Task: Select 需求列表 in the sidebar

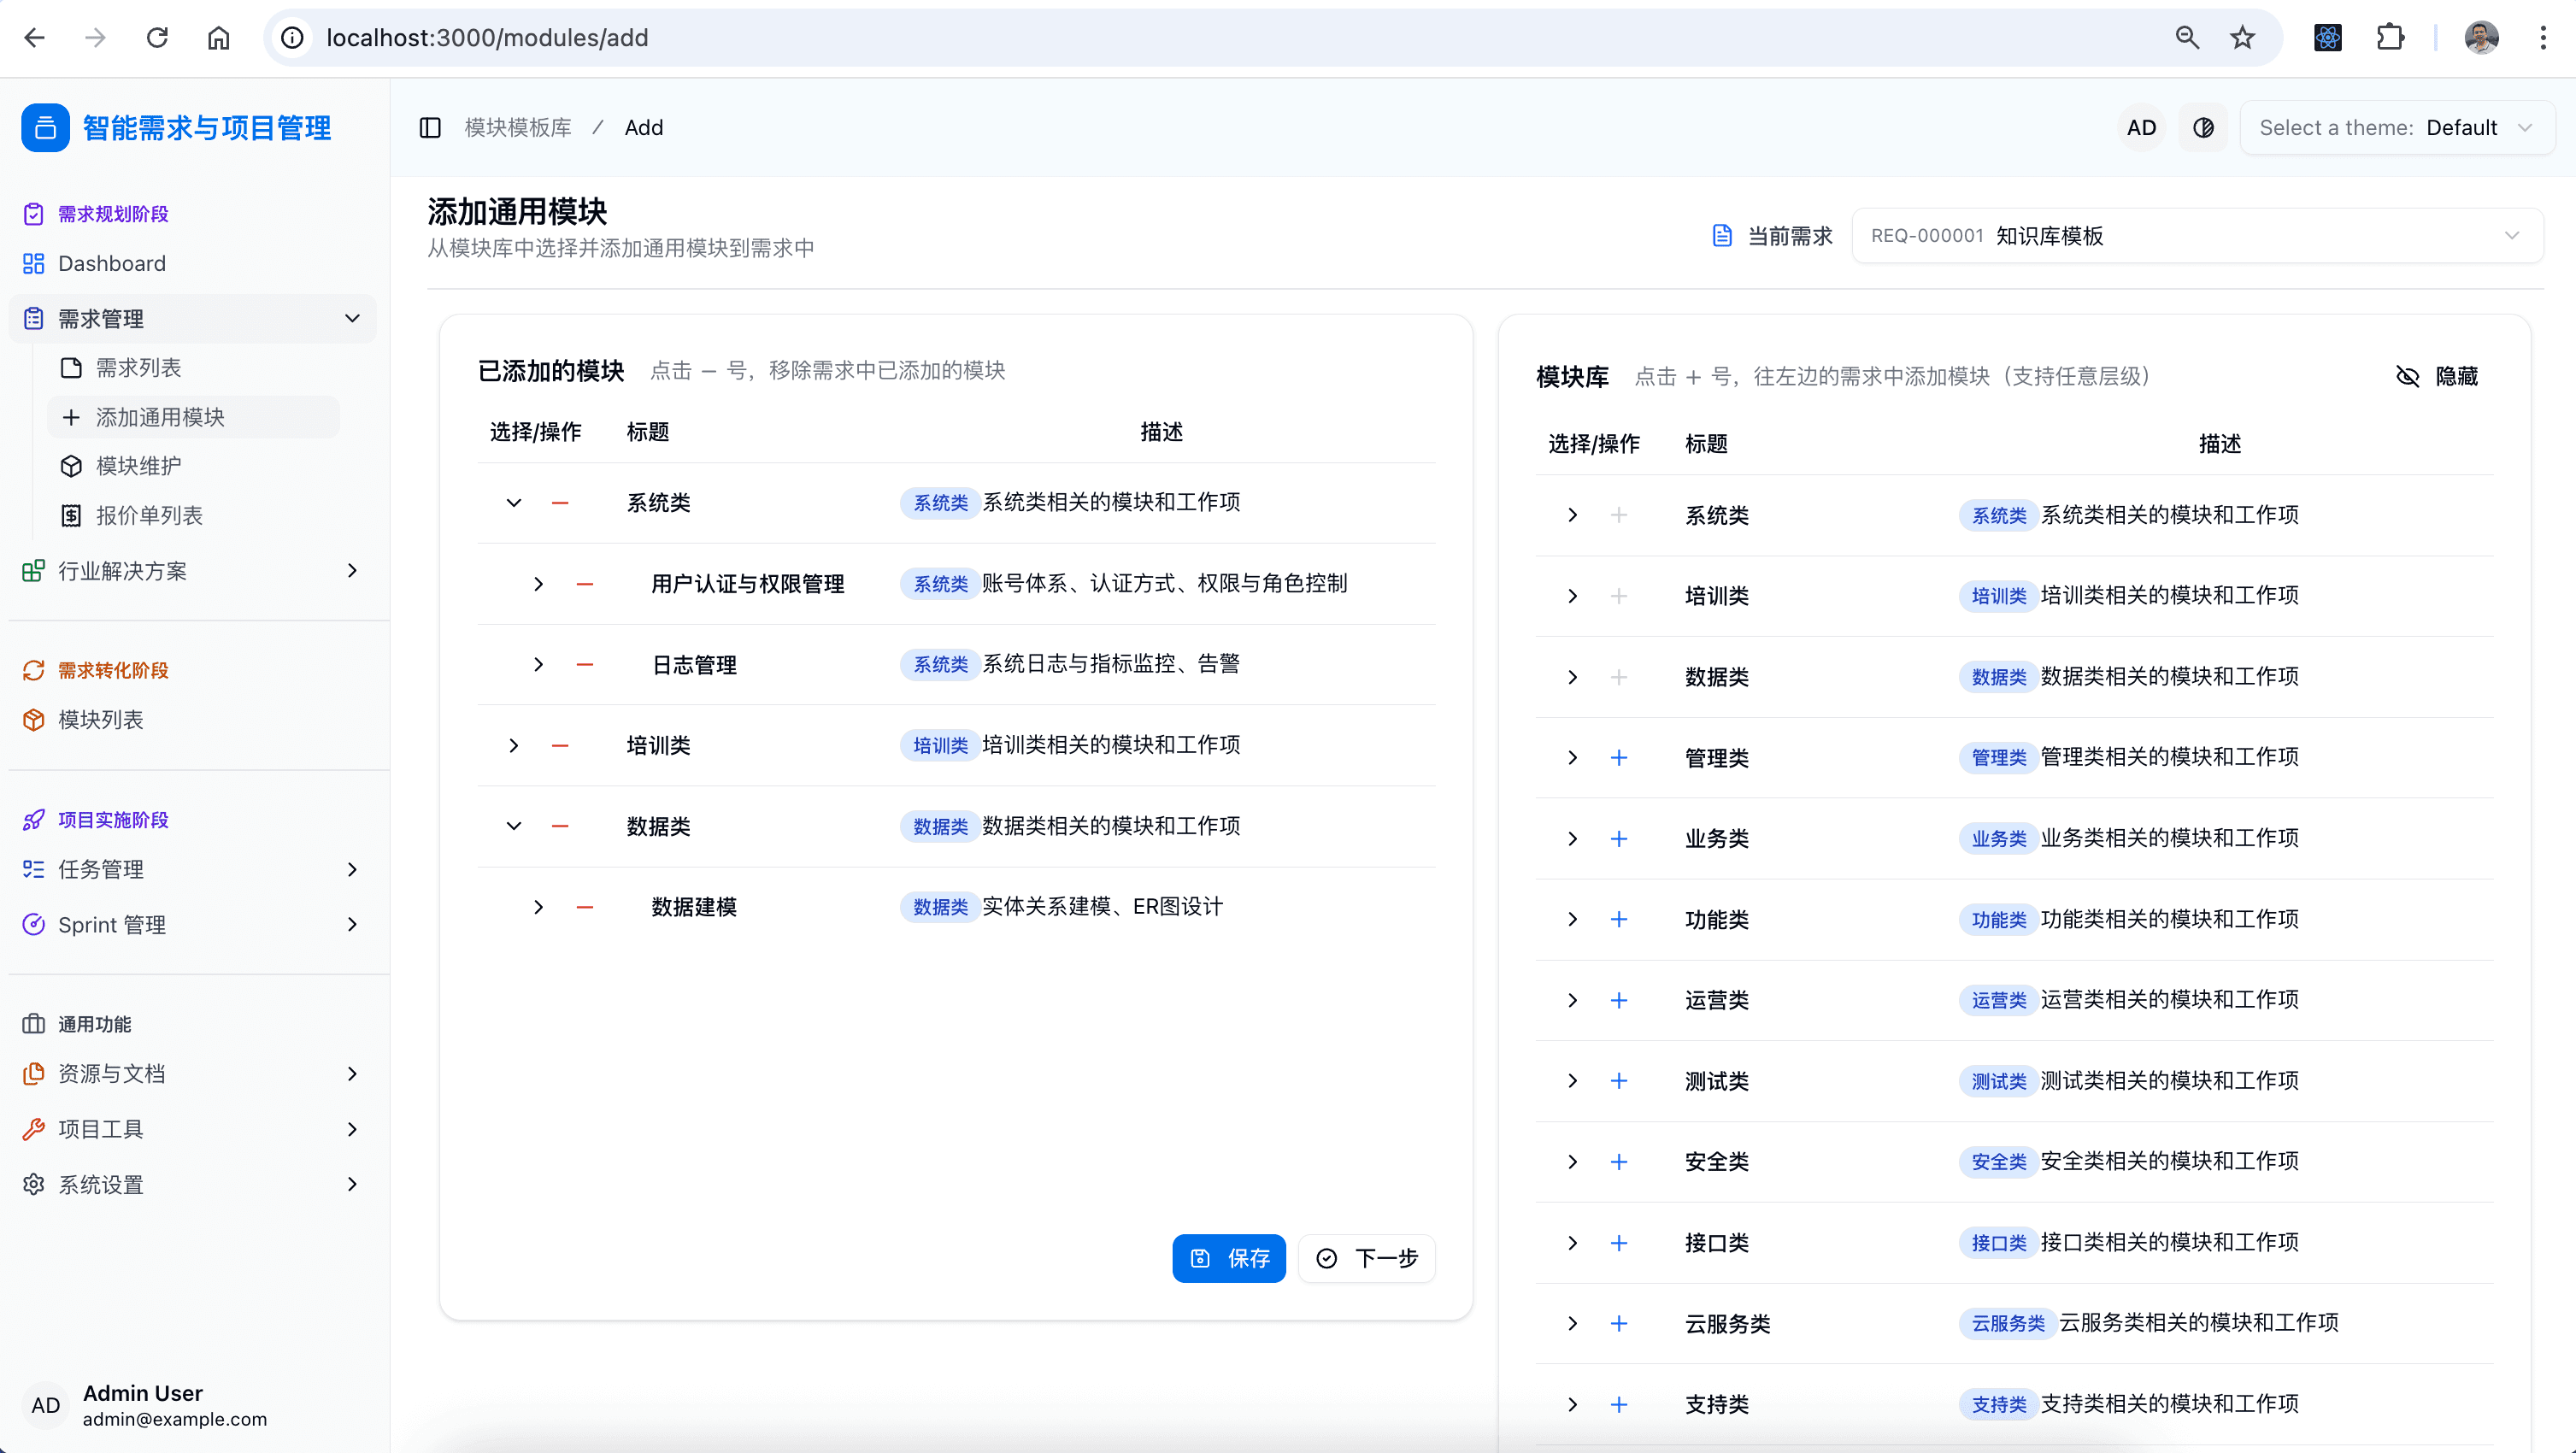Action: [x=138, y=367]
